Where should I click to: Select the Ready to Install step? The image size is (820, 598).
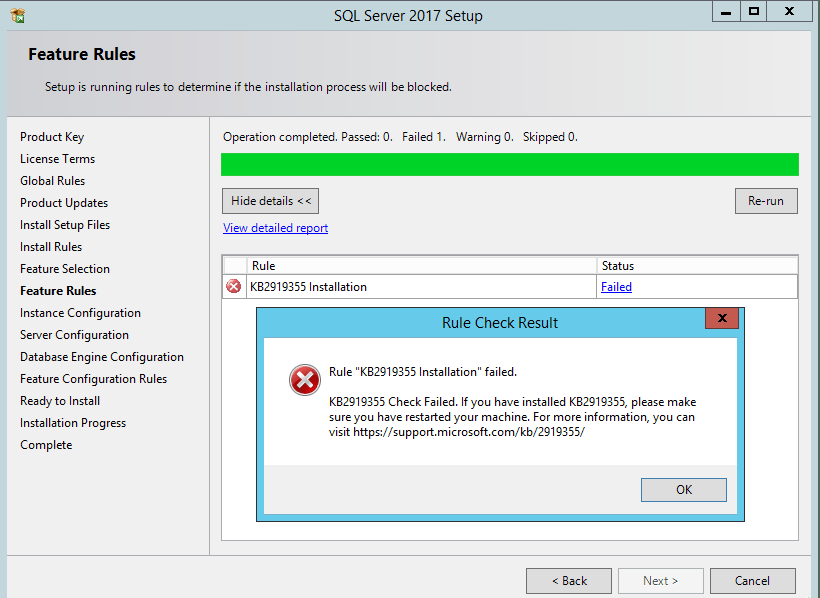click(60, 401)
